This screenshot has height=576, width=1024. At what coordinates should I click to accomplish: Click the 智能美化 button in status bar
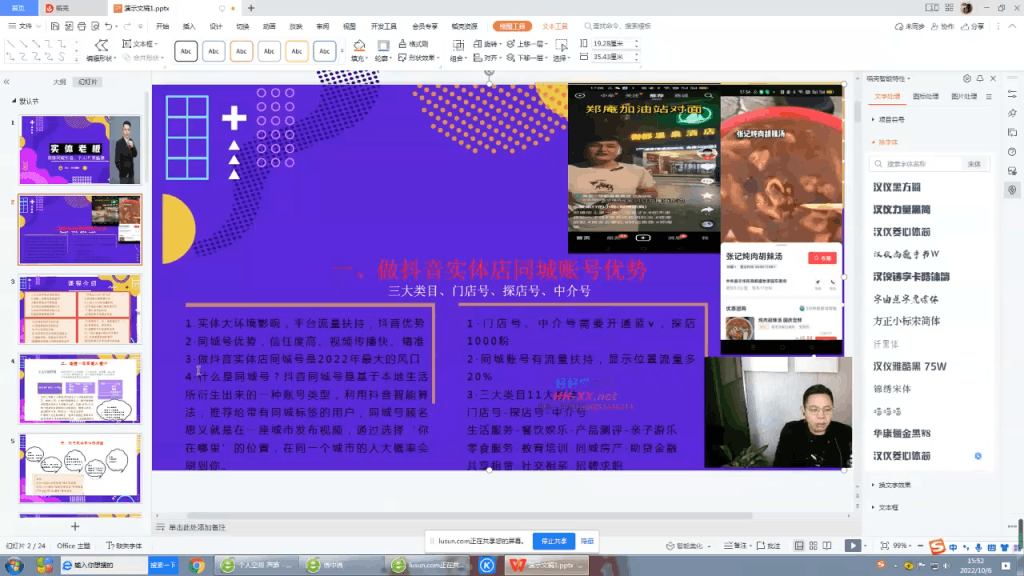686,545
